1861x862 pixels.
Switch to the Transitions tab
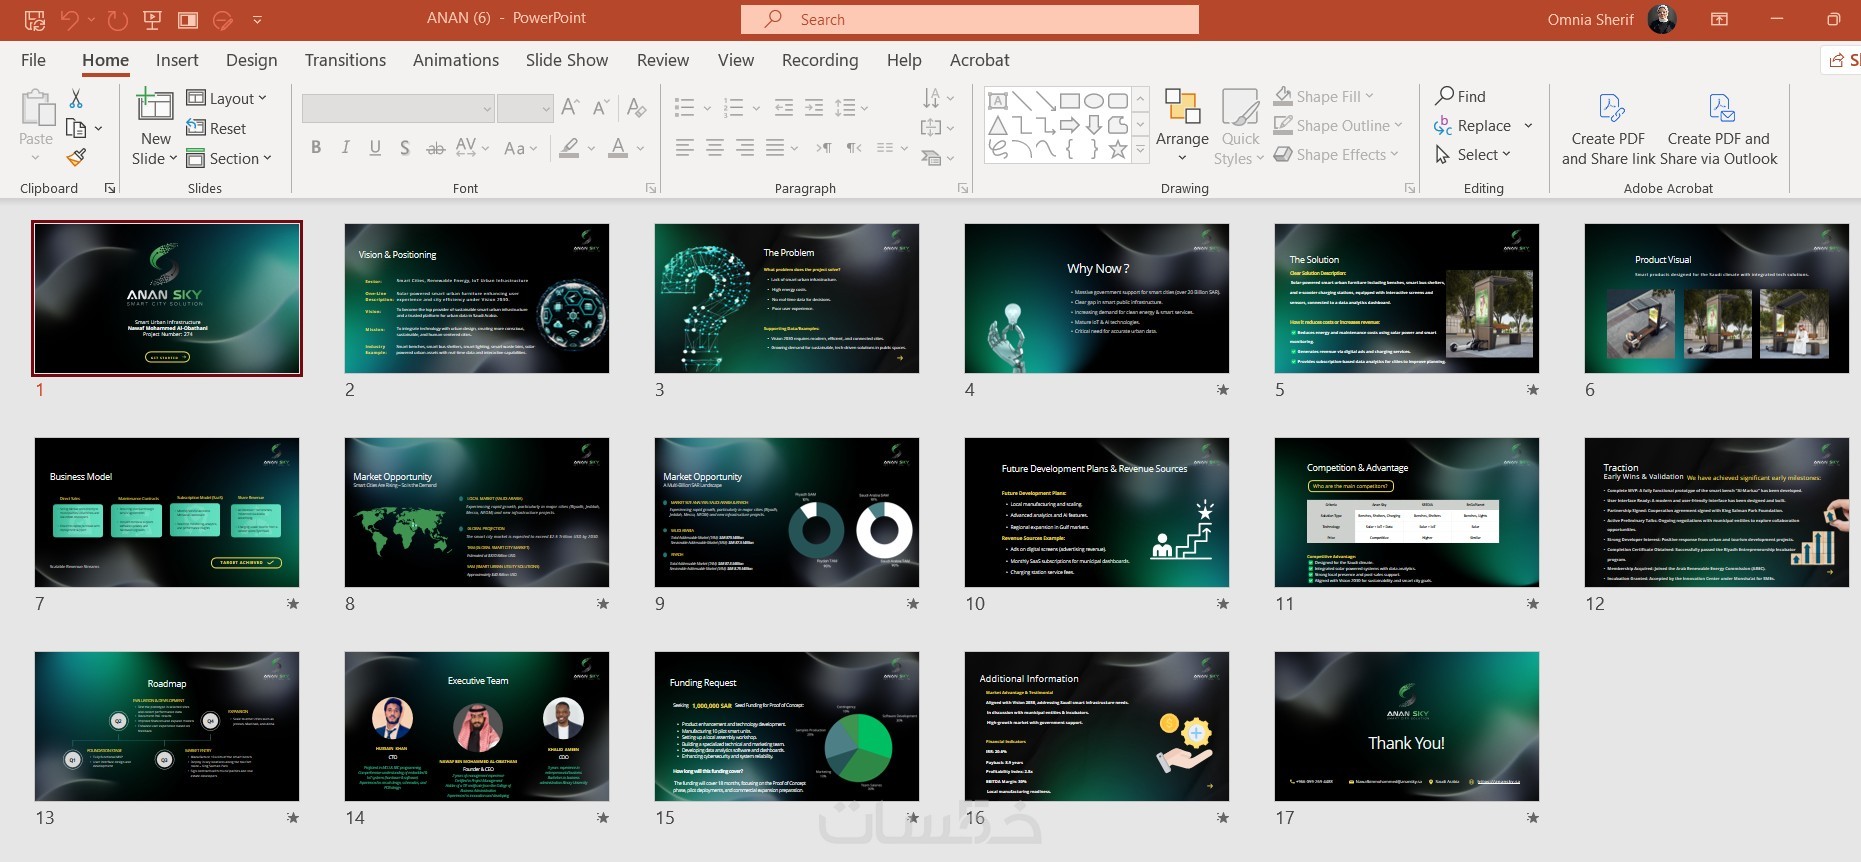[345, 60]
